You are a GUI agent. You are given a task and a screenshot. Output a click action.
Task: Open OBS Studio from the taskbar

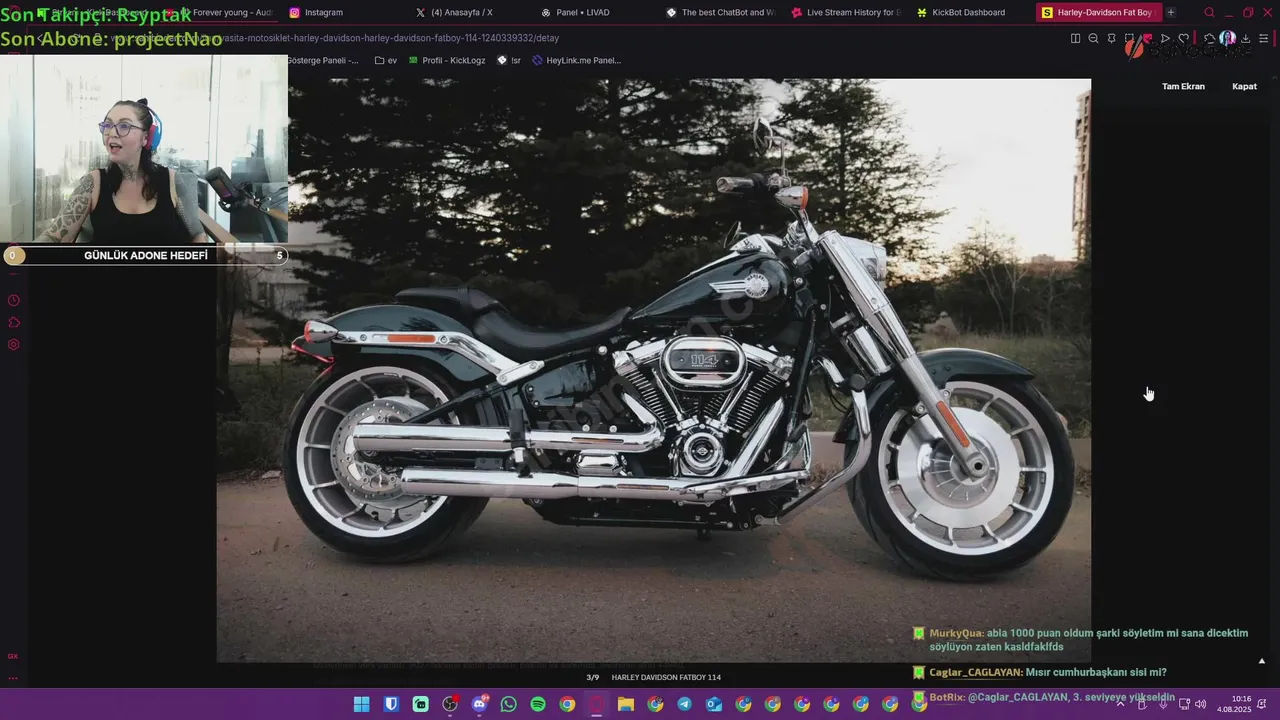point(450,704)
